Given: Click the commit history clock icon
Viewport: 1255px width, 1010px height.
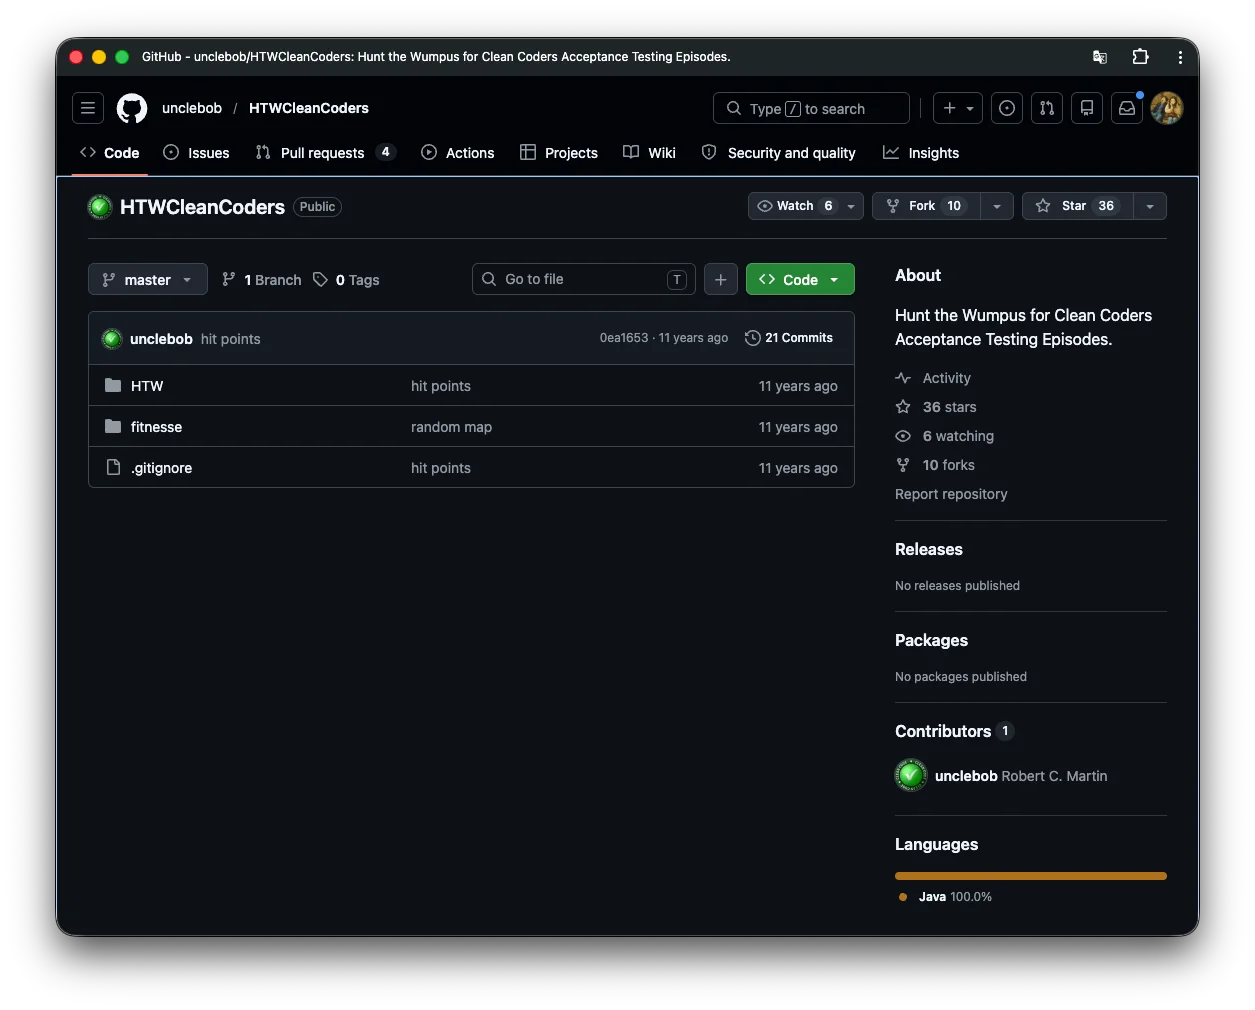Looking at the screenshot, I should (753, 338).
